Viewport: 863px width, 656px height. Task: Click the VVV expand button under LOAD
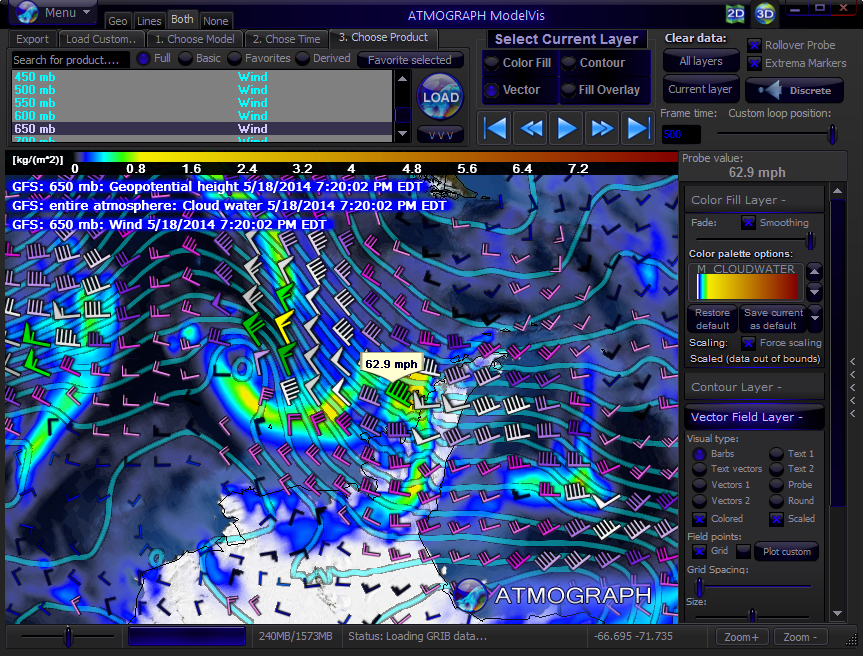[440, 134]
